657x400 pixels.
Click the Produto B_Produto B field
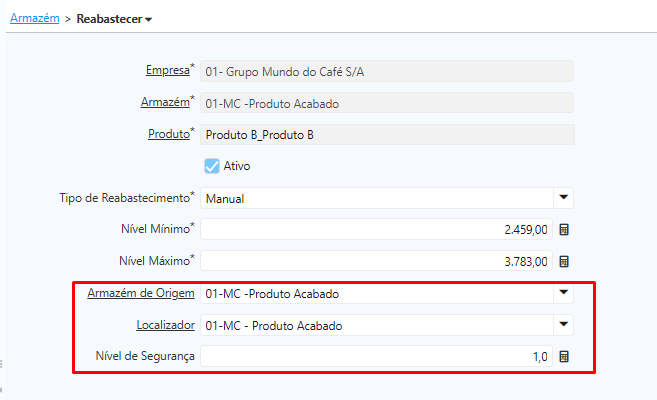[x=387, y=134]
